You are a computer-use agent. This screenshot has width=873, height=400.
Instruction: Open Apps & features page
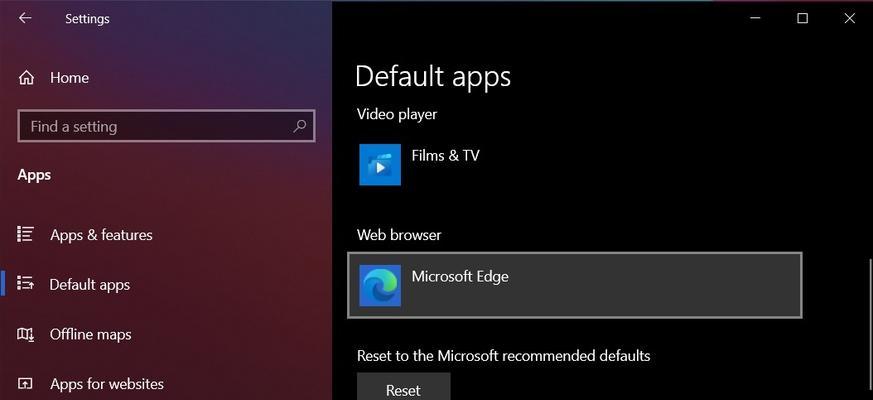point(101,235)
